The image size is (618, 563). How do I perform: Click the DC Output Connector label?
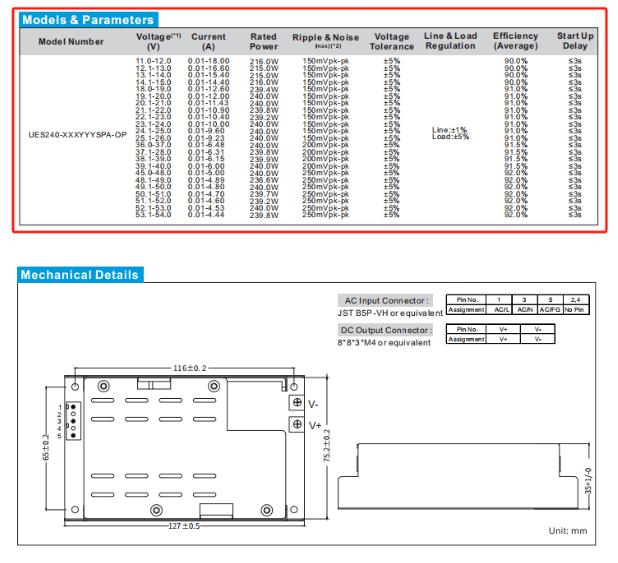[x=387, y=330]
